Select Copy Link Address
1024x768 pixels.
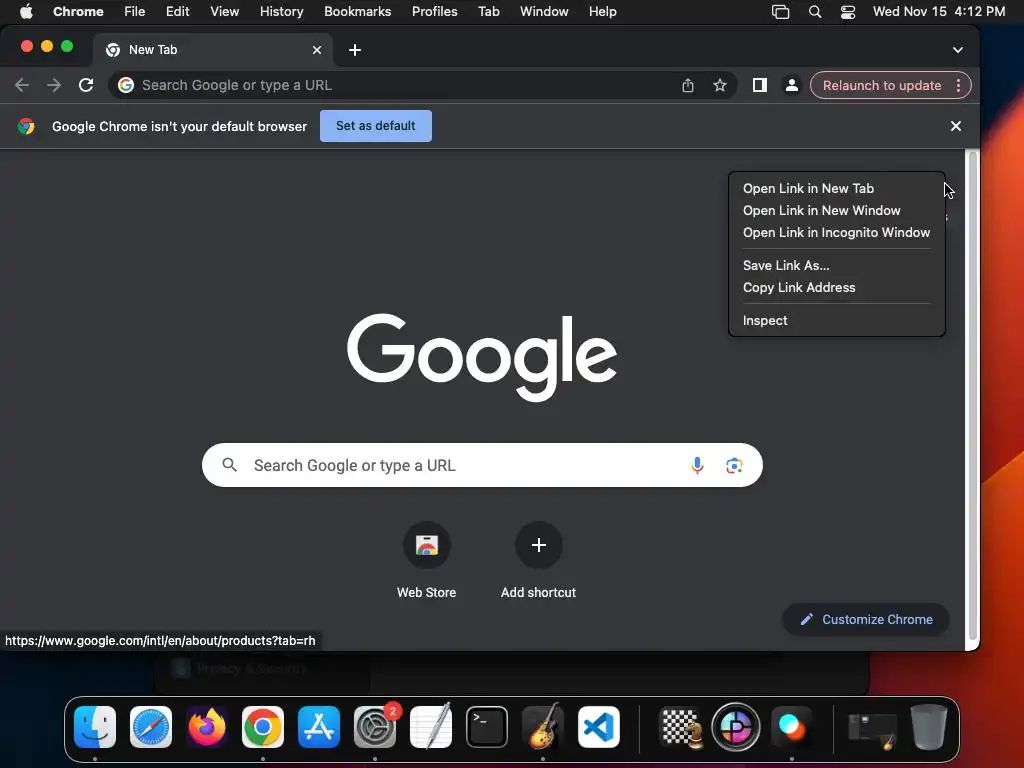(837, 287)
